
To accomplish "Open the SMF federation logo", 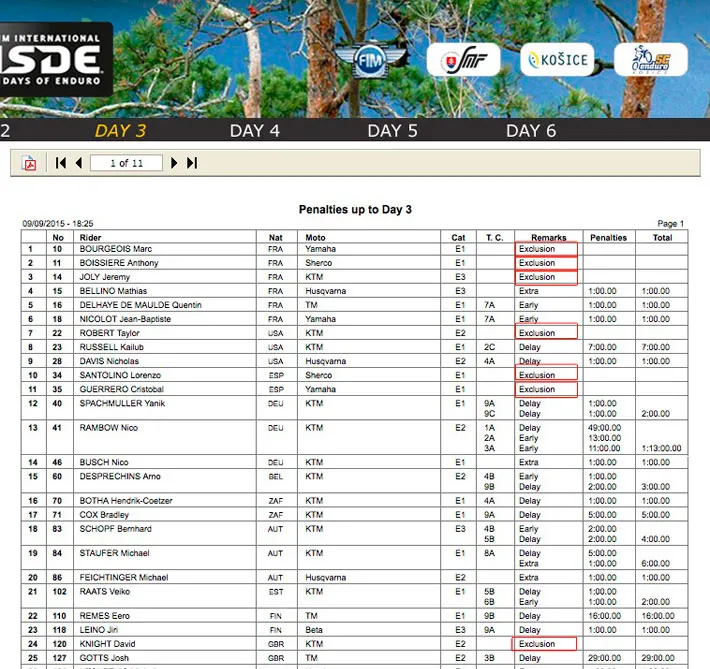I will 464,59.
